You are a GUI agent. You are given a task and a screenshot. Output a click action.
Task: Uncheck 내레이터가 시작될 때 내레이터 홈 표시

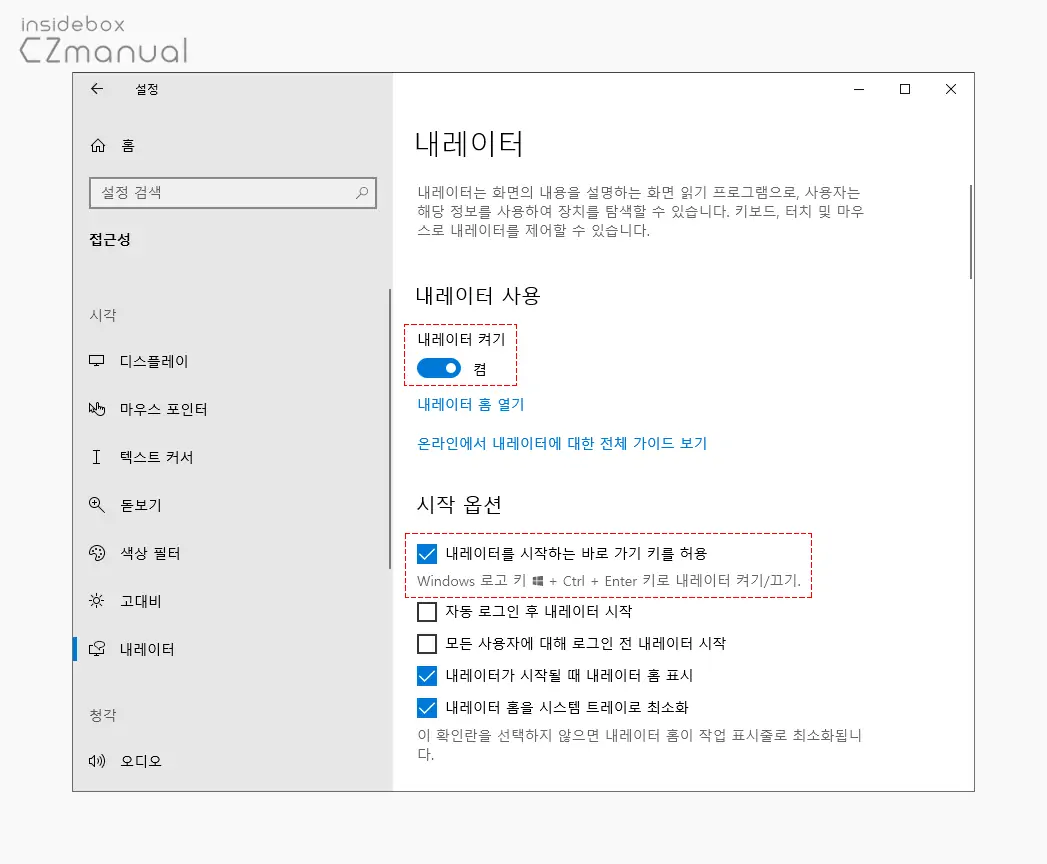click(x=427, y=675)
